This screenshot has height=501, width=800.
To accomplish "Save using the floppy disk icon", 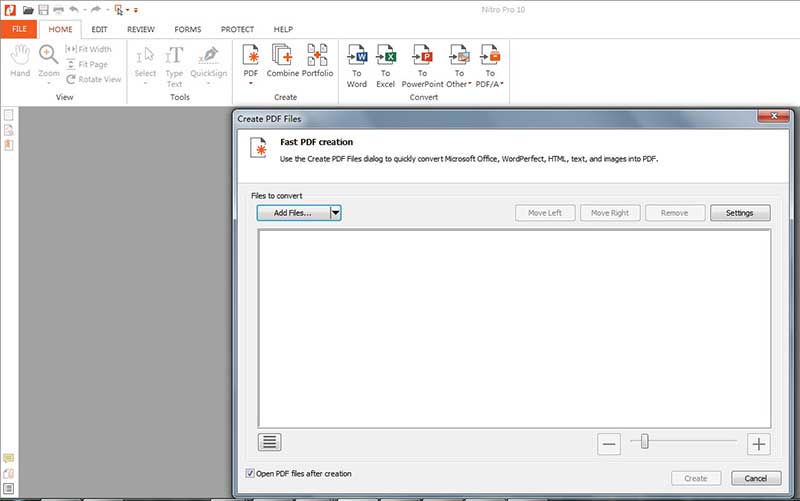I will tap(43, 10).
